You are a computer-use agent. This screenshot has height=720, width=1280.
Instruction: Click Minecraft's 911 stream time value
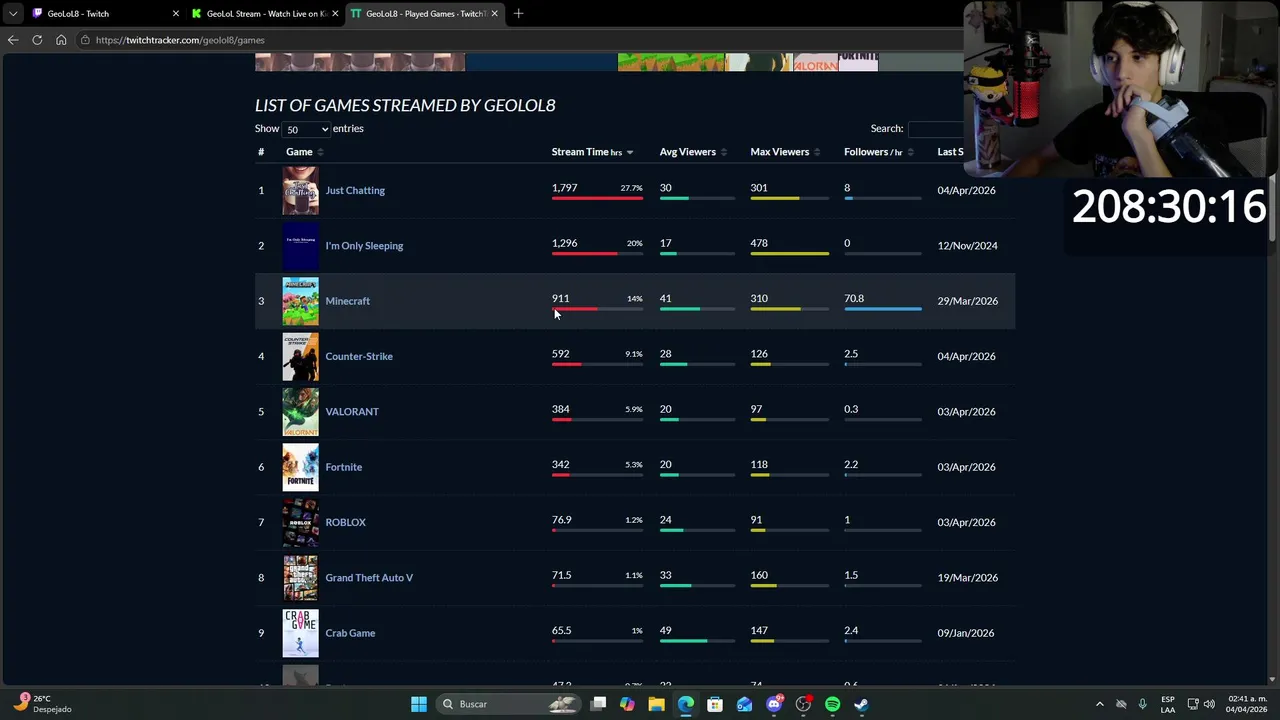(x=560, y=298)
